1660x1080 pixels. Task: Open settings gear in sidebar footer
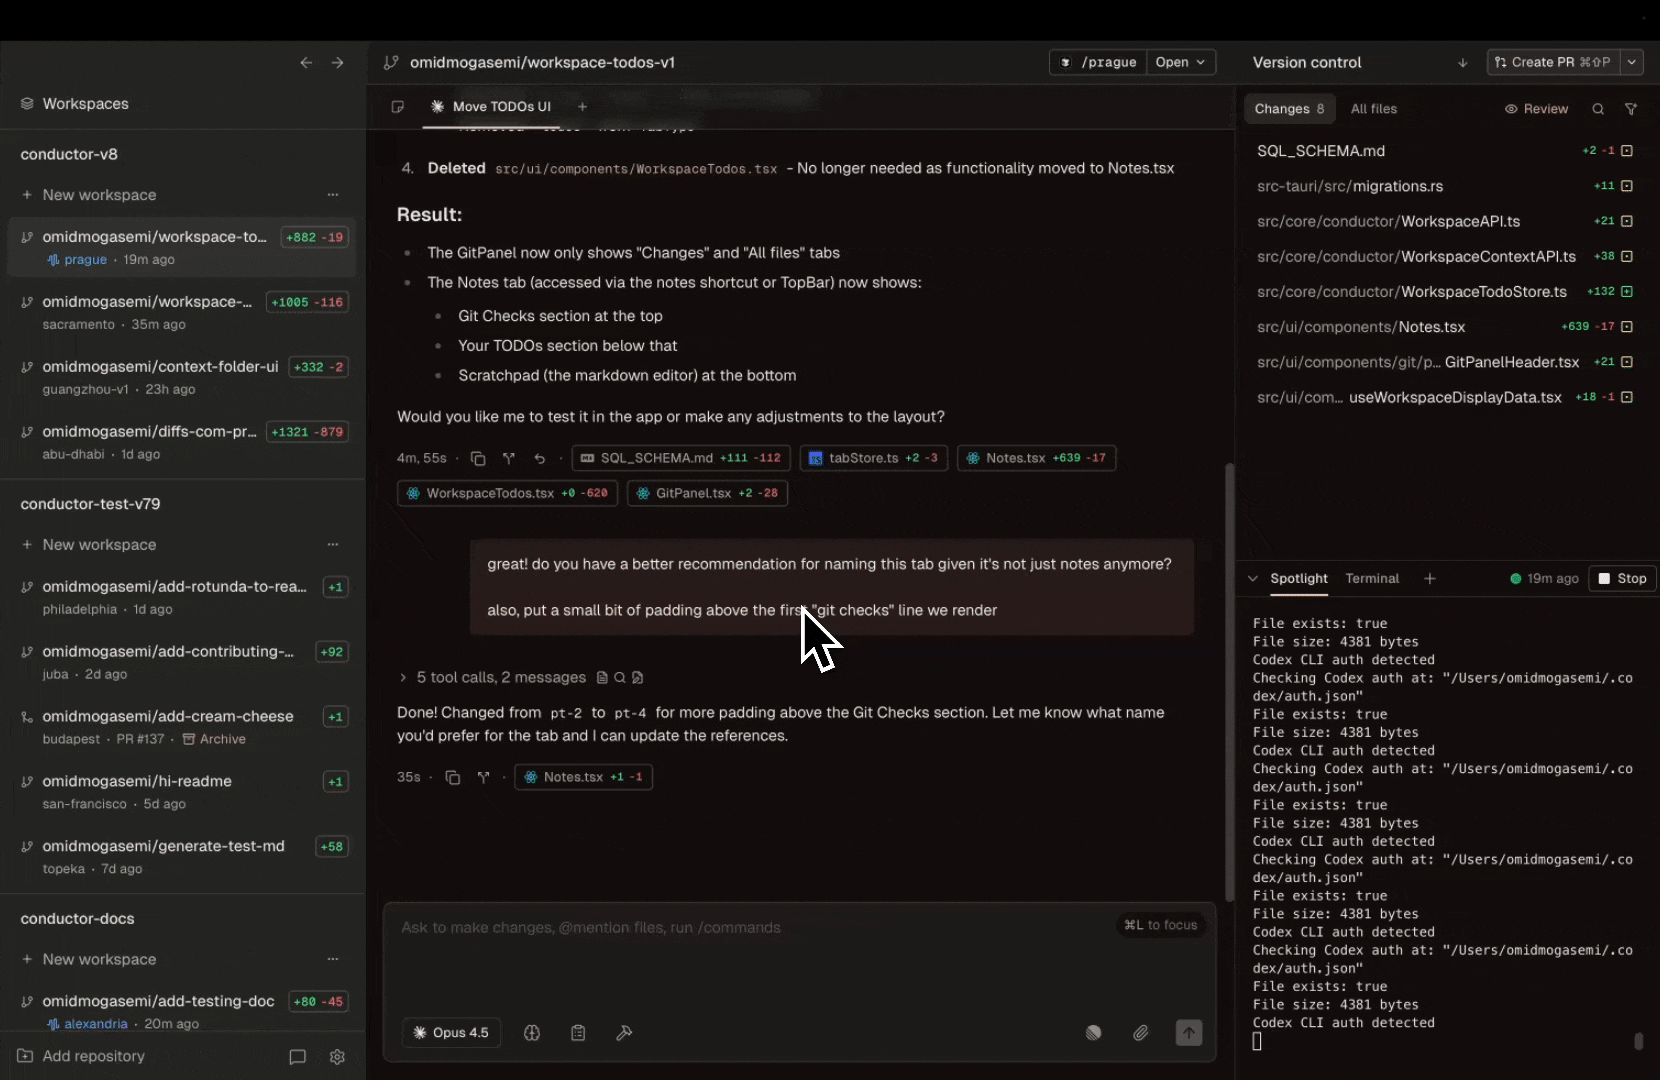tap(337, 1057)
